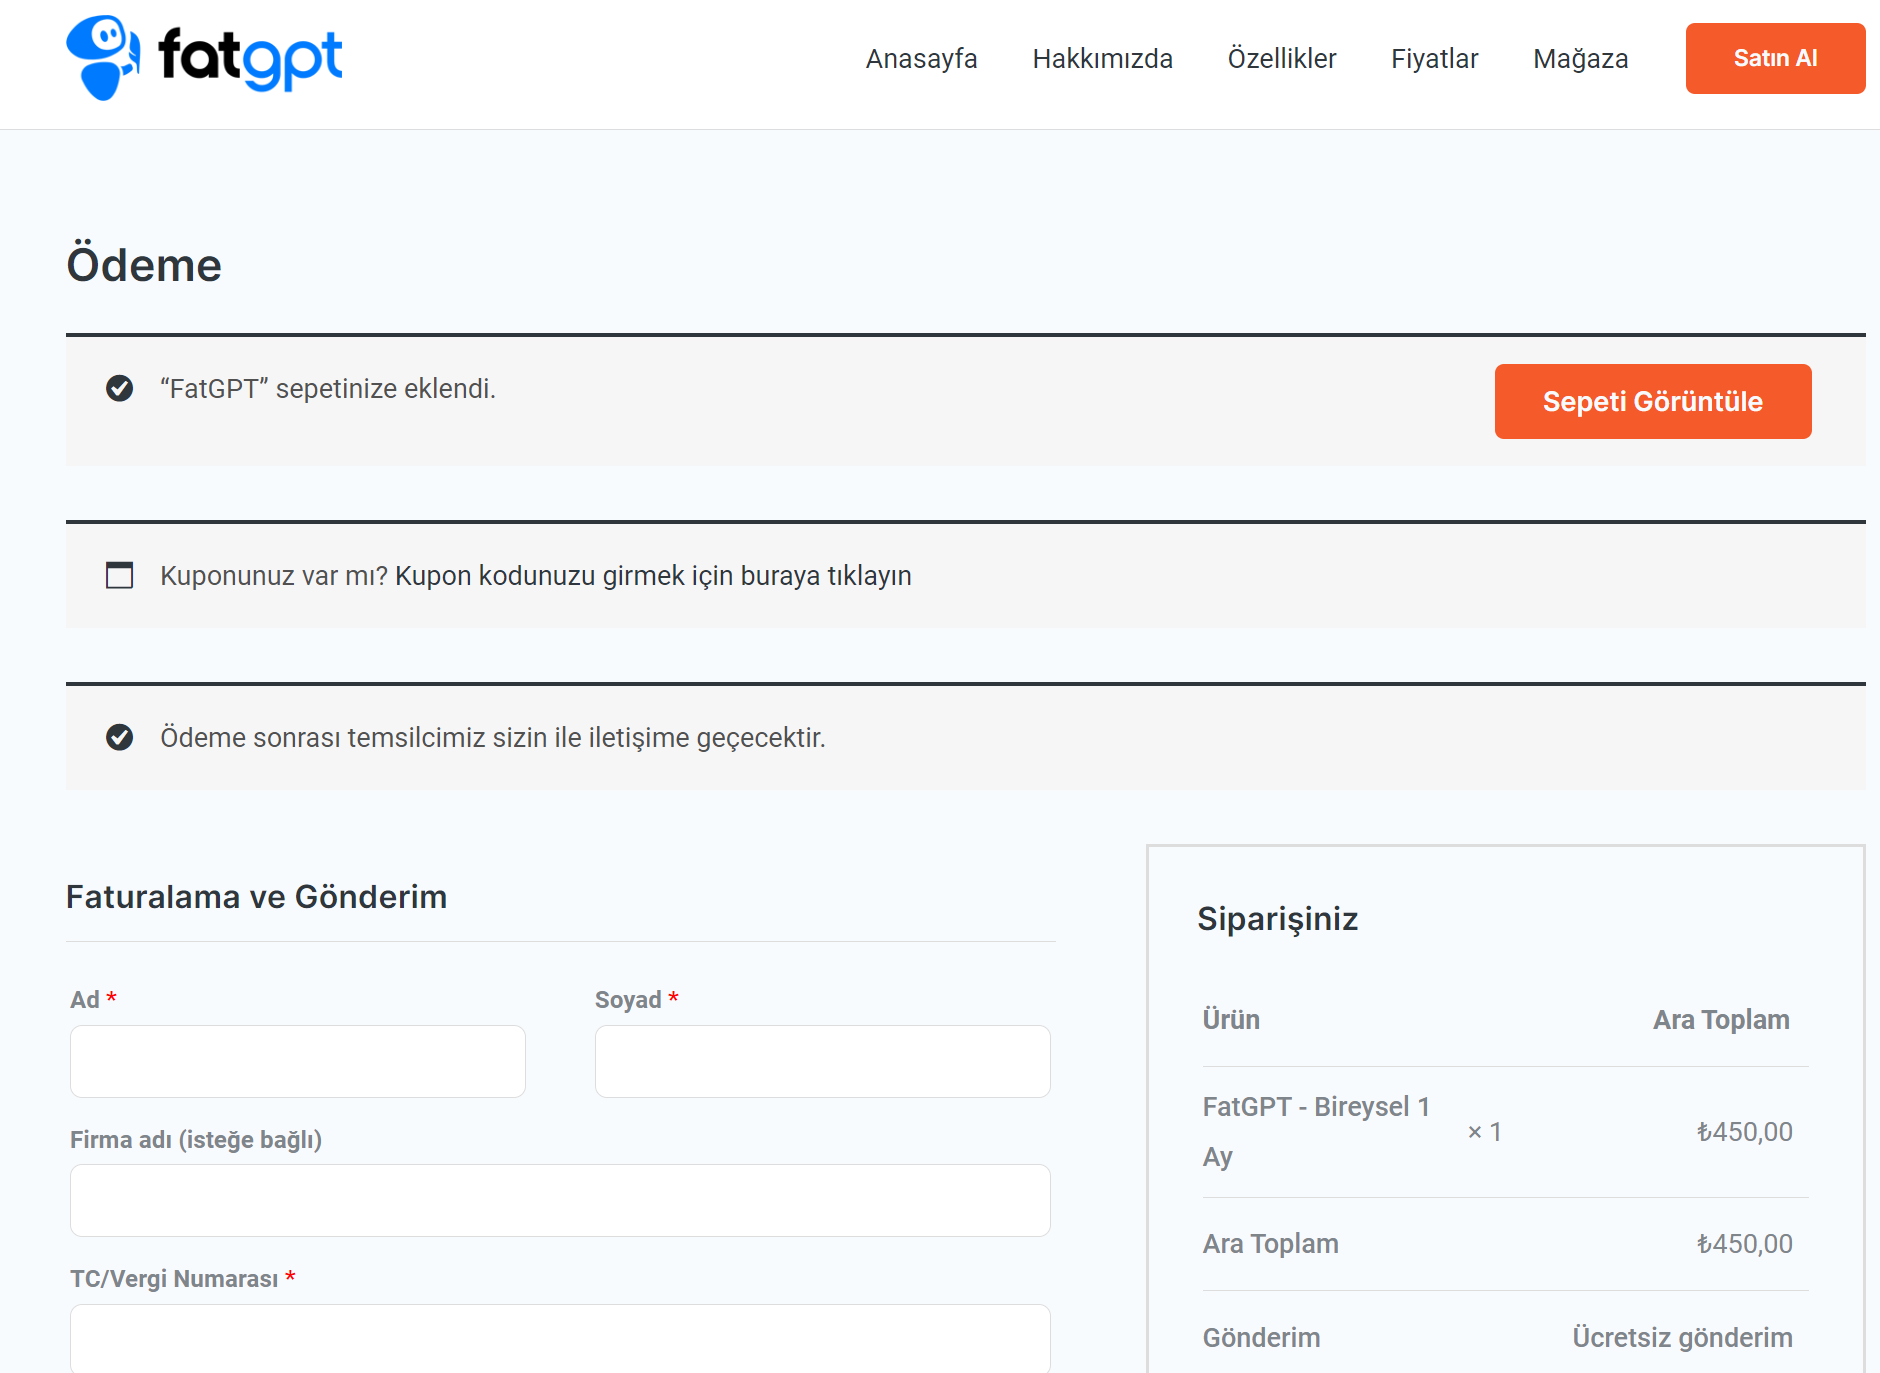Click the ₺450,00 price in product row
1880x1373 pixels.
(1744, 1132)
